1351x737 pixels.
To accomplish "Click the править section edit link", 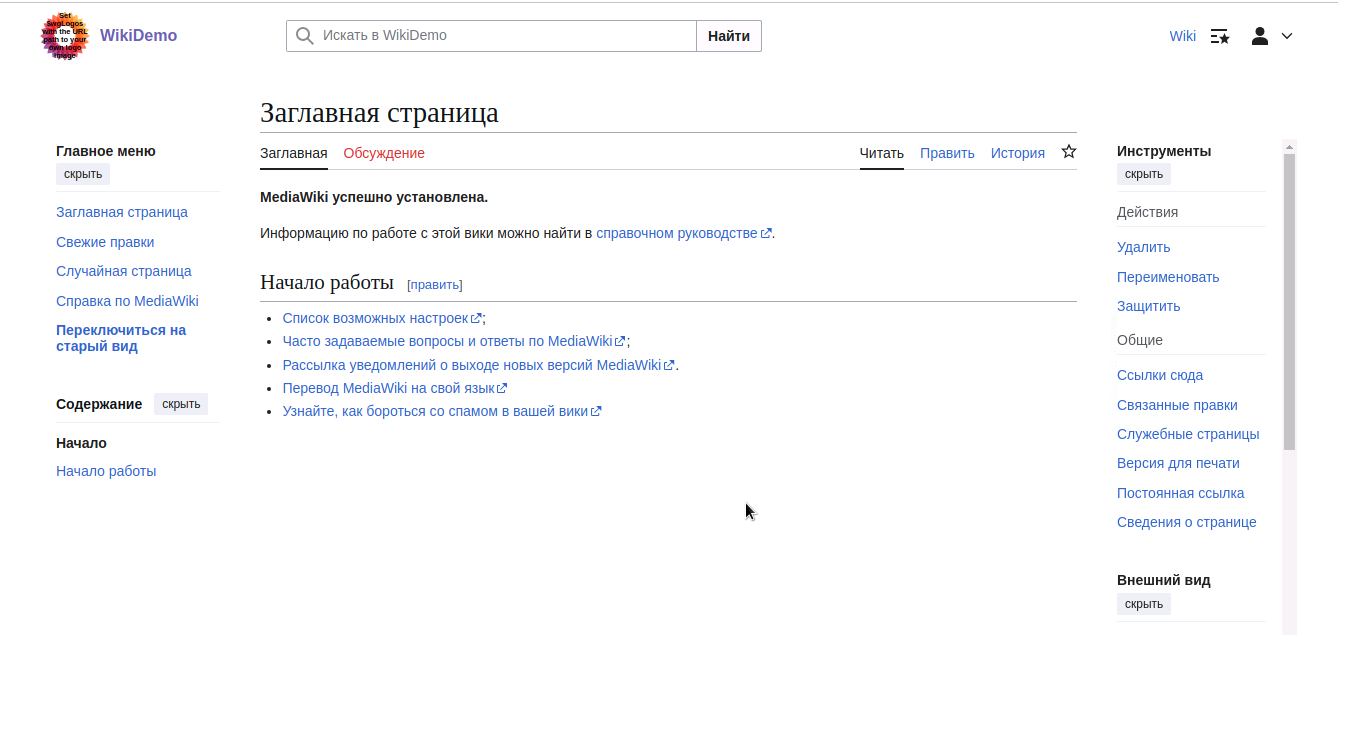I will pyautogui.click(x=435, y=284).
